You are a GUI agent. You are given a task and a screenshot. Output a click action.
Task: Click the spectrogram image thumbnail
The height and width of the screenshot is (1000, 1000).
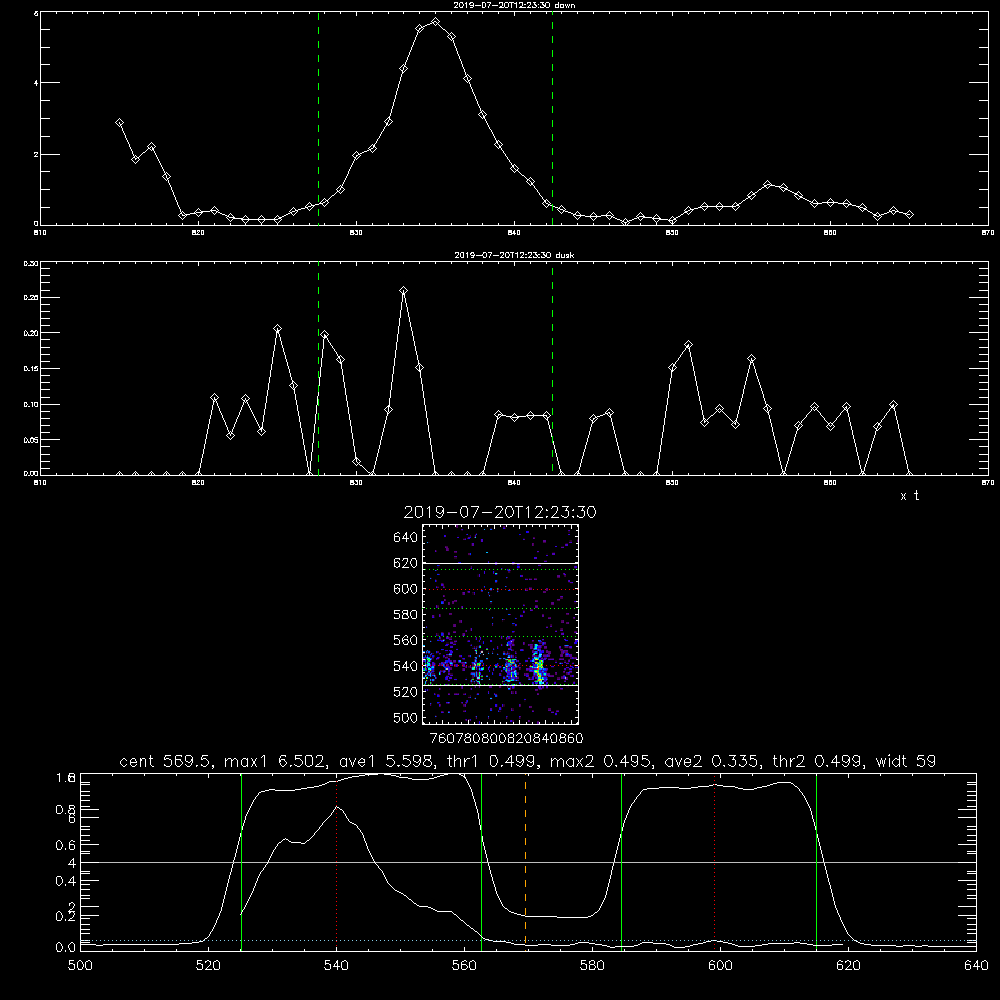pos(500,624)
